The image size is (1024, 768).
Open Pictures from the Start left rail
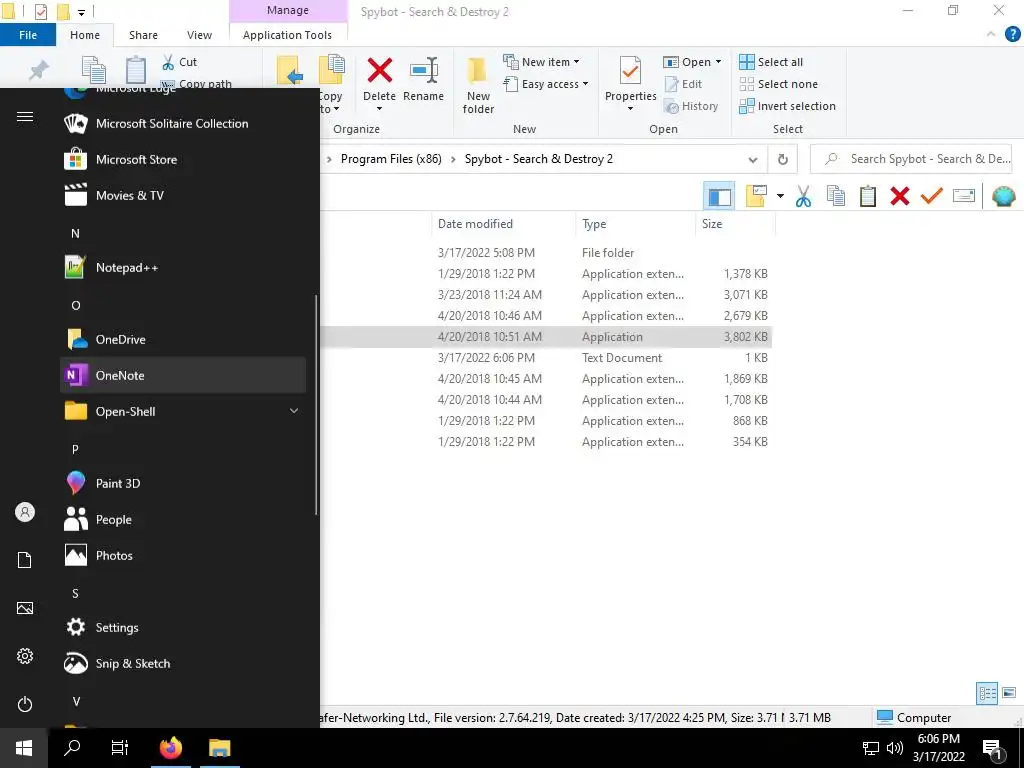point(25,608)
